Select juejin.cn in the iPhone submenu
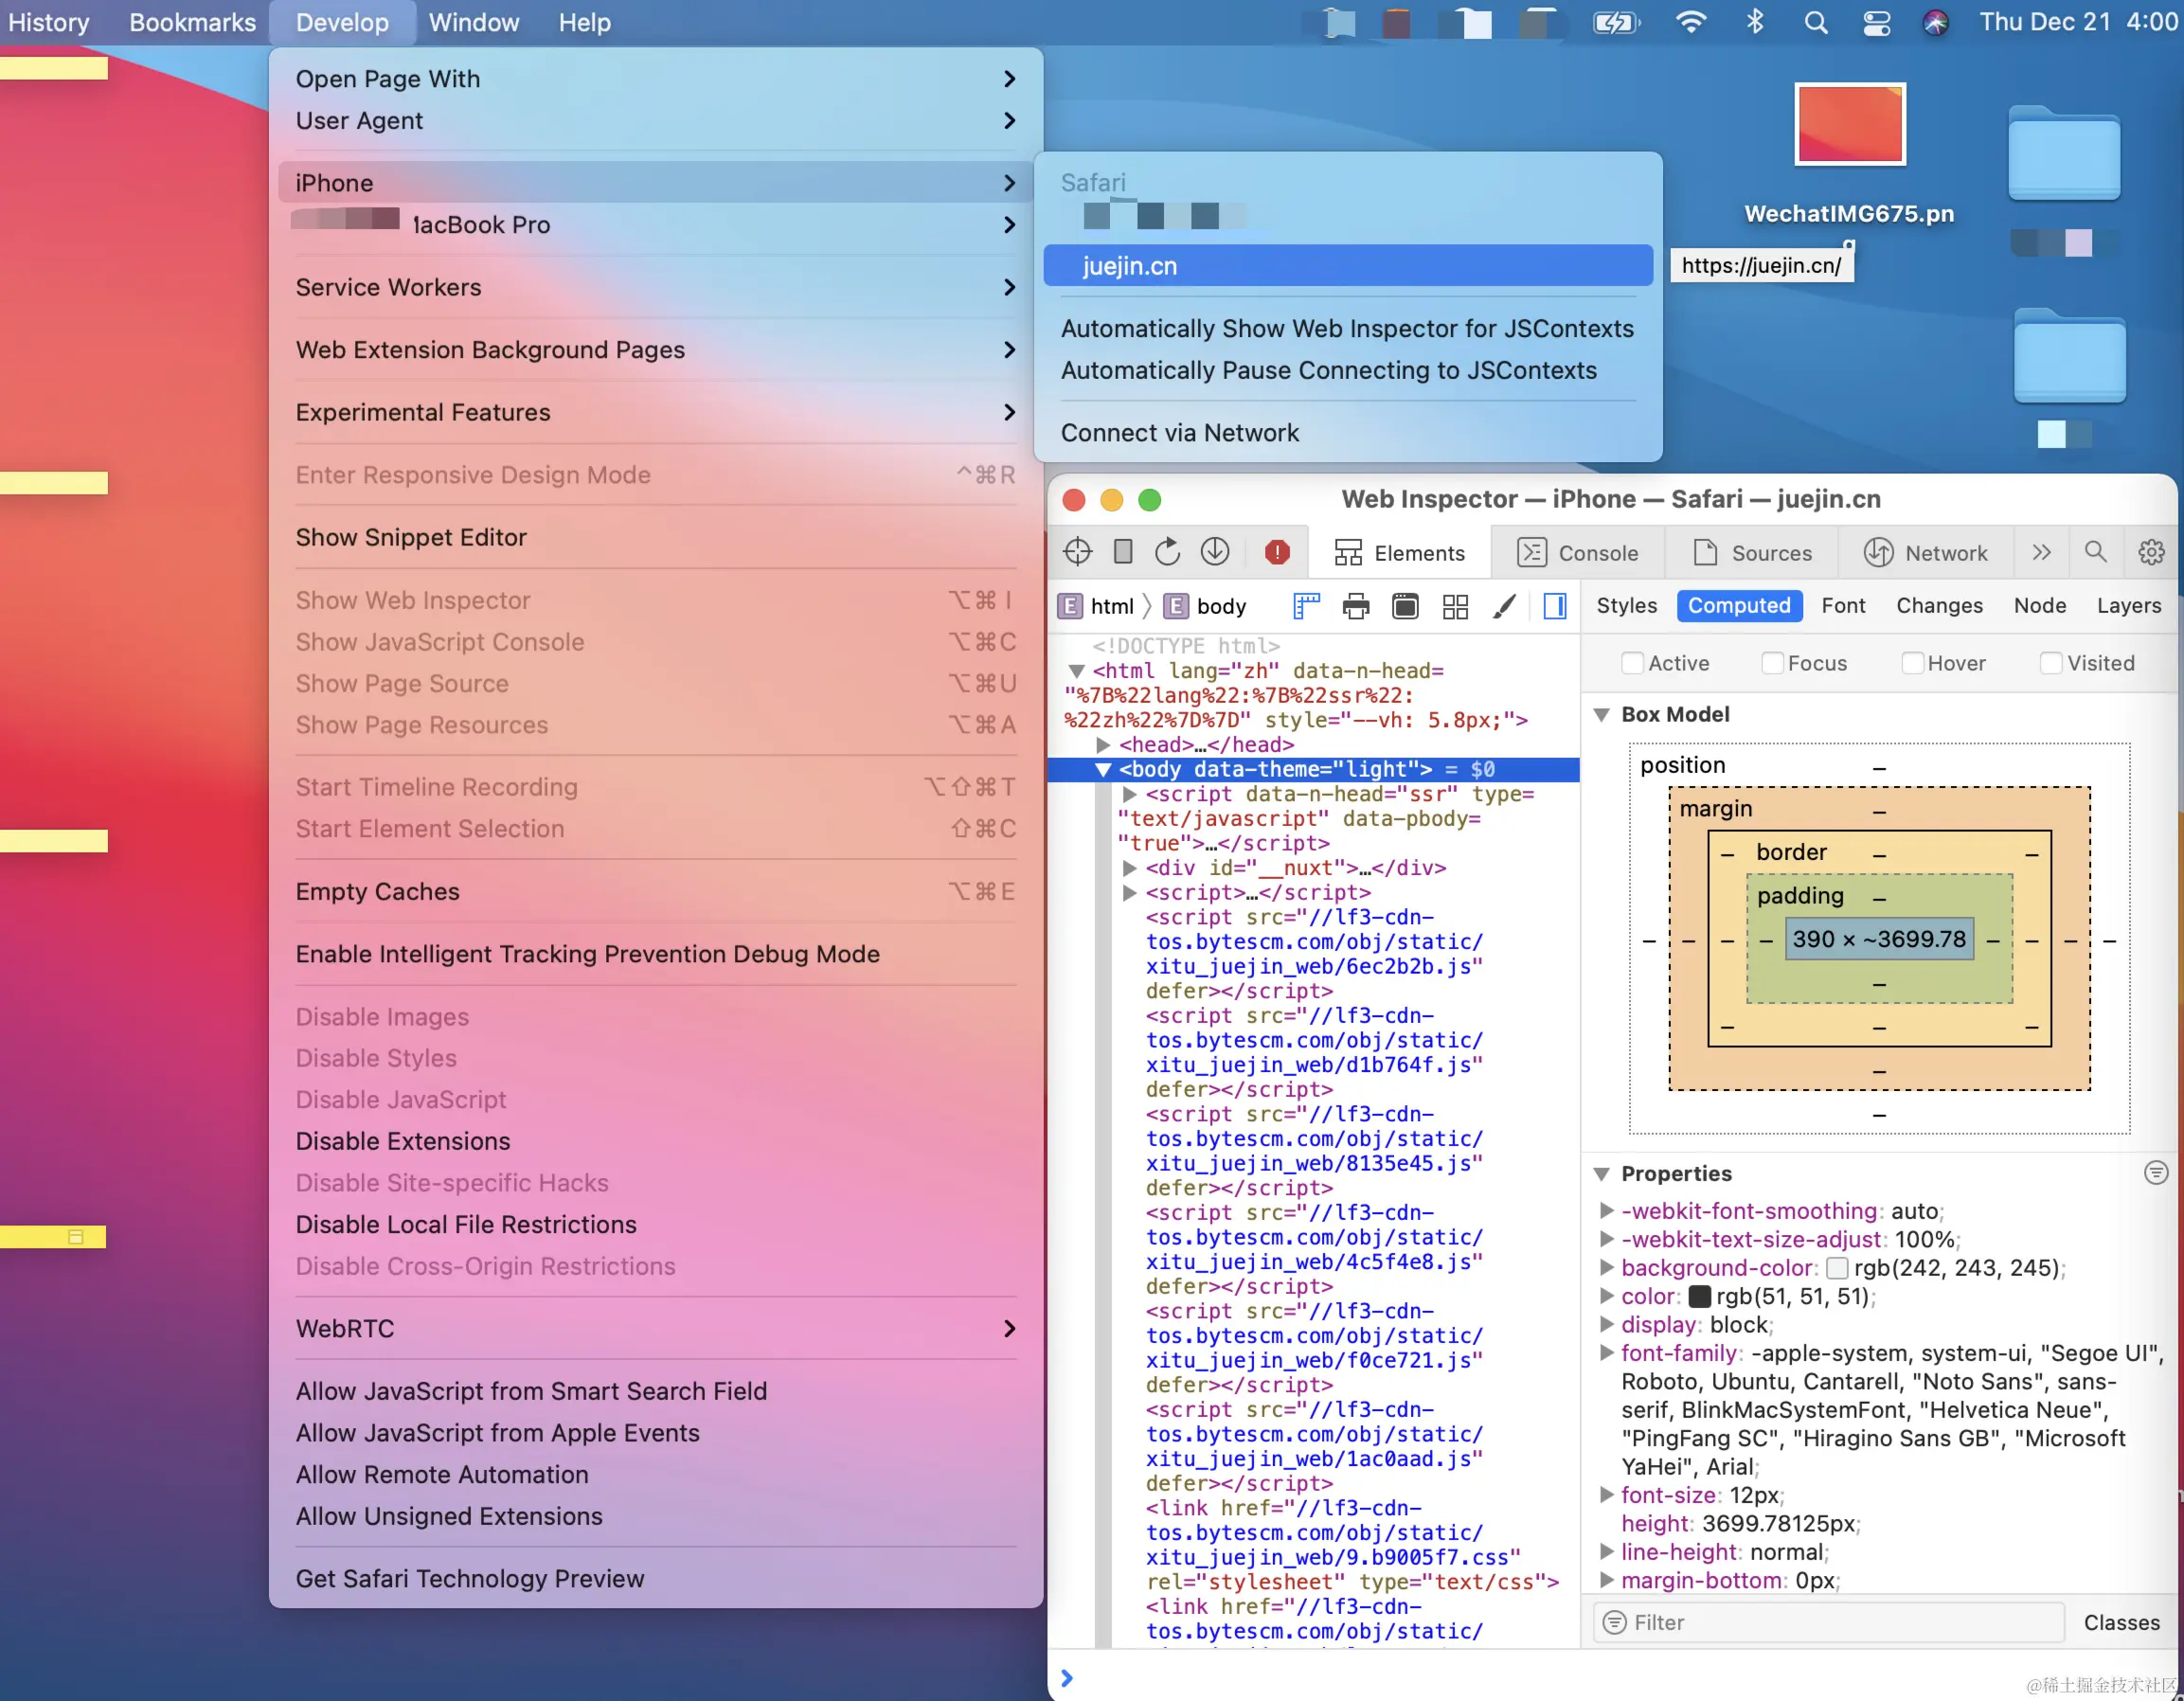 point(1347,266)
